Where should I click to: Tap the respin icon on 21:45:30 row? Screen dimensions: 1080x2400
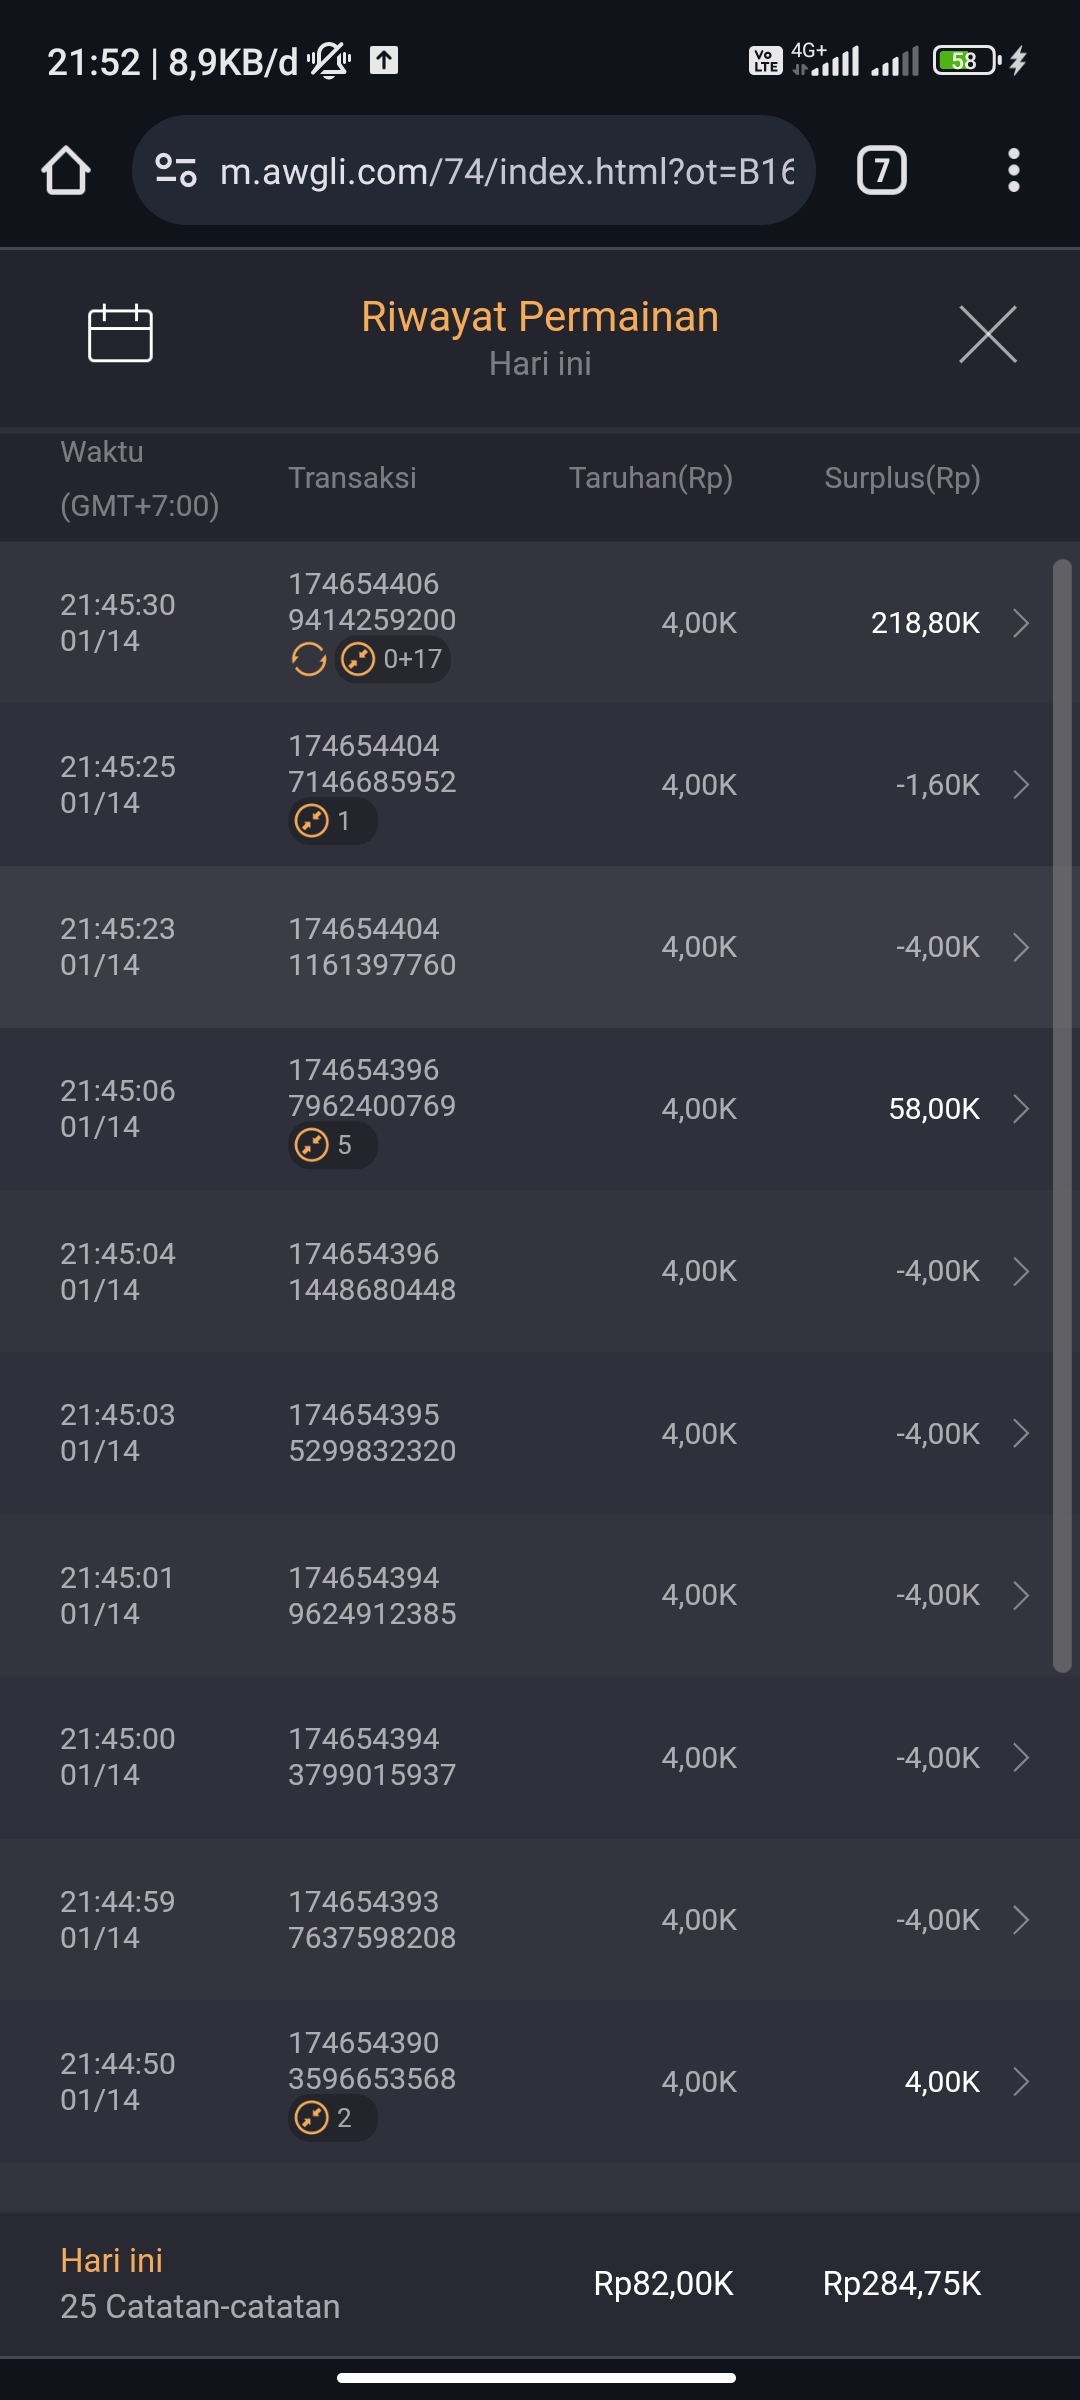309,660
